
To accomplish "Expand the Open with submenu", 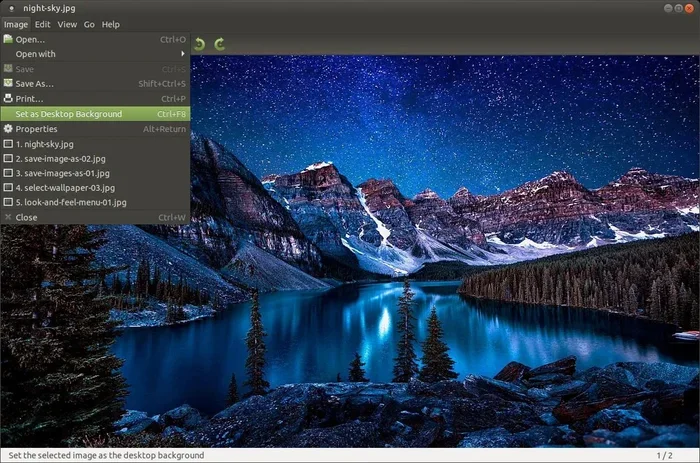I will point(95,54).
